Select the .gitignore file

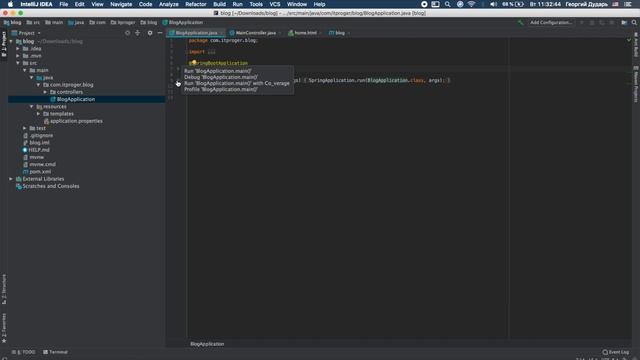(41, 136)
